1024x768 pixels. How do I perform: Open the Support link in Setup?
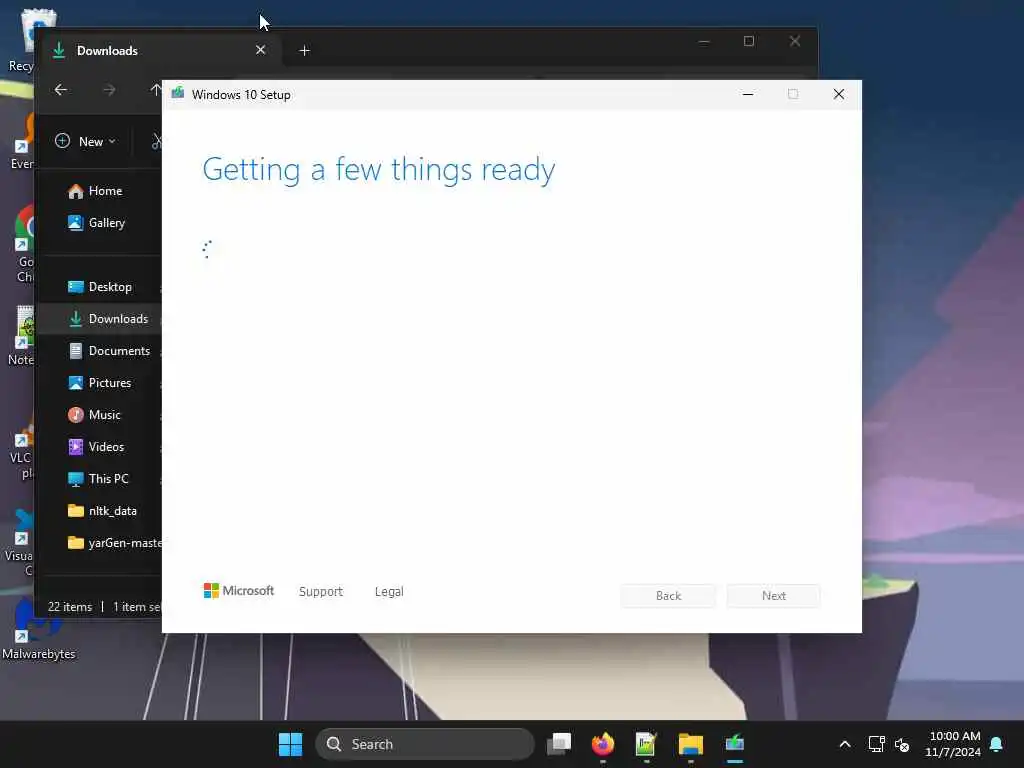pos(321,592)
